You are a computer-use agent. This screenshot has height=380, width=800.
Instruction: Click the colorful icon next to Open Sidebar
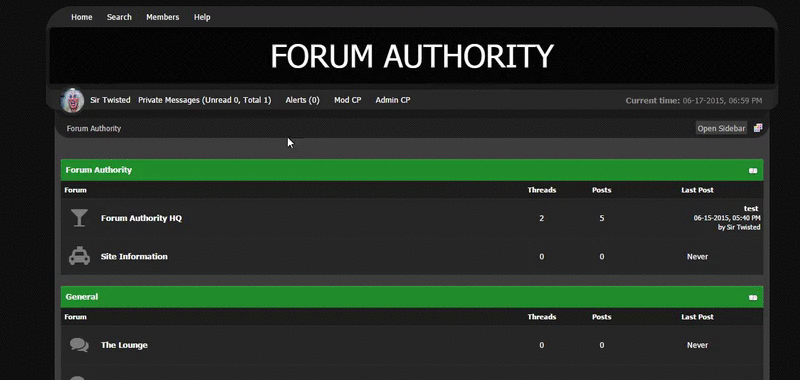[758, 128]
